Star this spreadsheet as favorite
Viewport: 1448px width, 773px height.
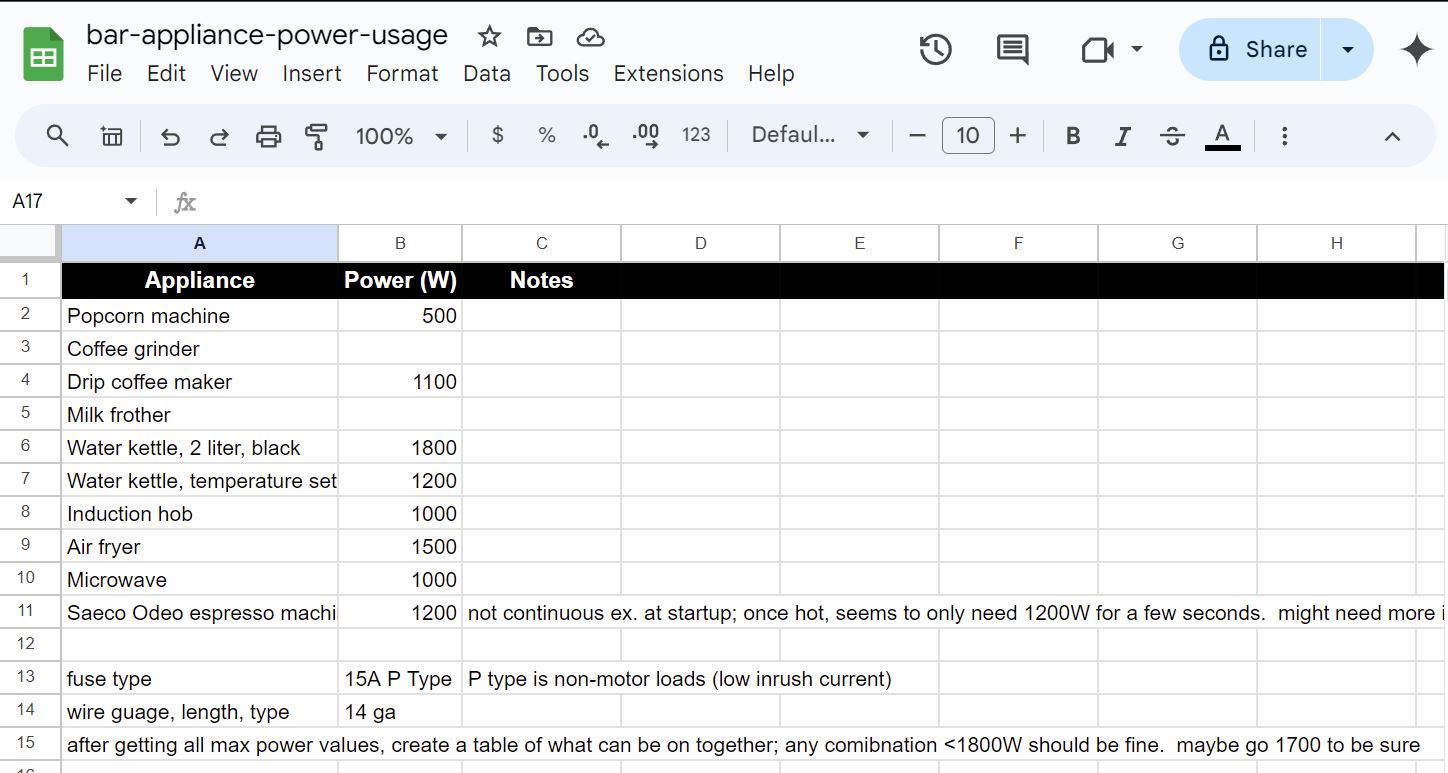[x=489, y=37]
